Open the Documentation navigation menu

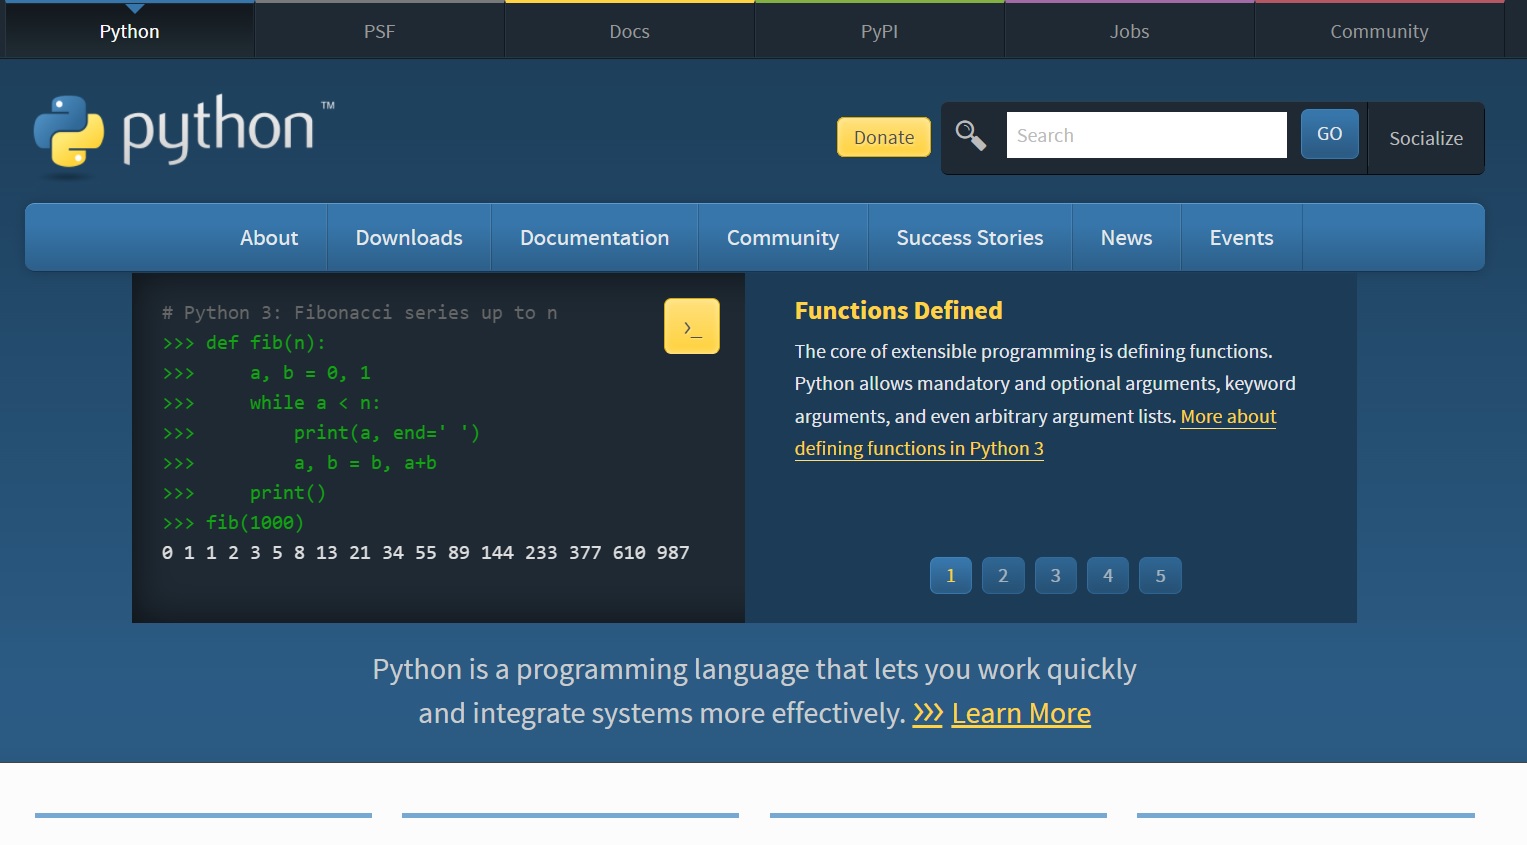pos(594,237)
